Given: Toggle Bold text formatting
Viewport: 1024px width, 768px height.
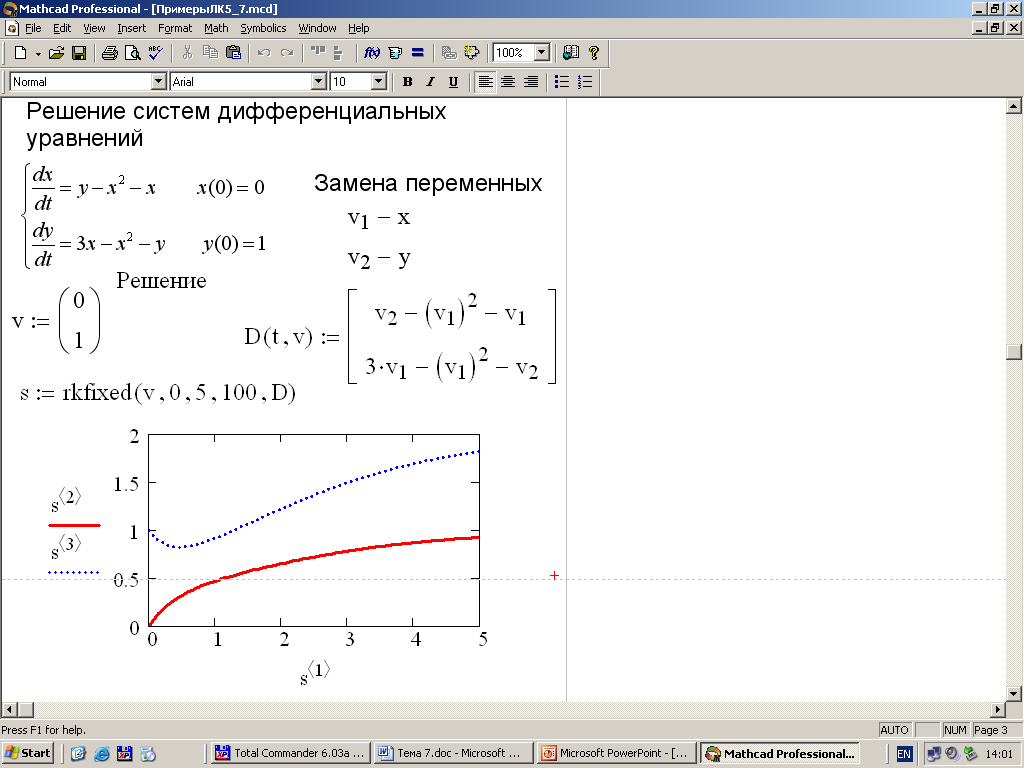Looking at the screenshot, I should point(407,82).
